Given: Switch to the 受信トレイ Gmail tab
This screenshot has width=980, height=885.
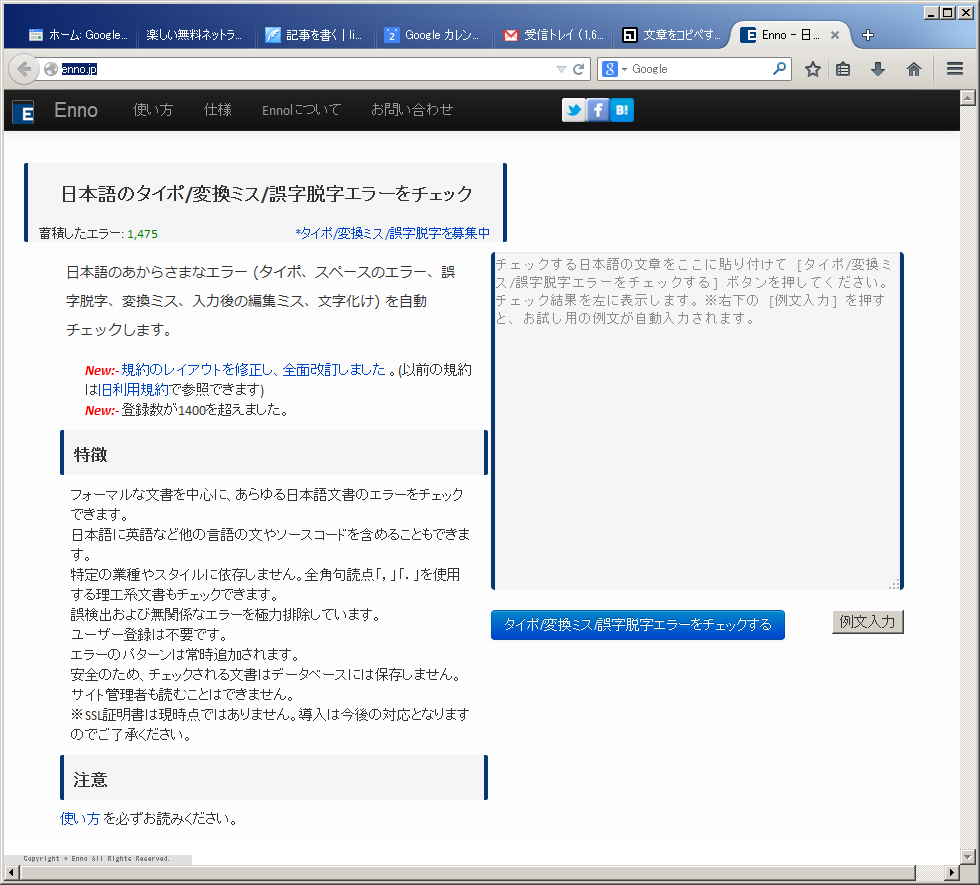Looking at the screenshot, I should [554, 35].
